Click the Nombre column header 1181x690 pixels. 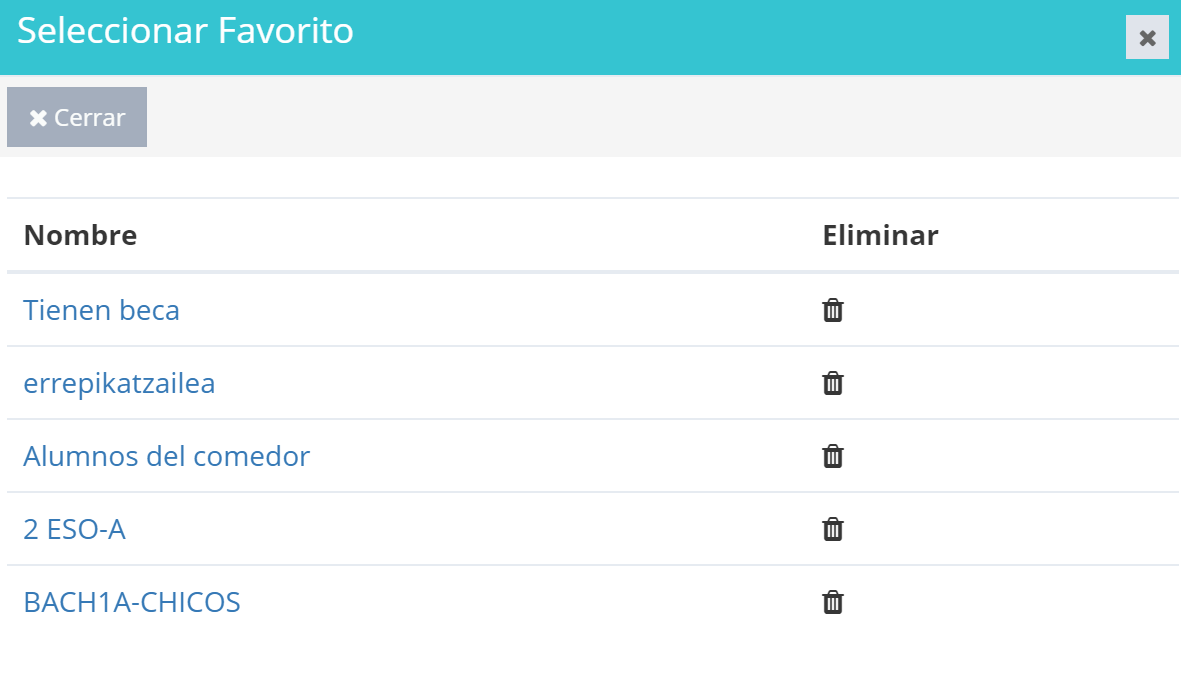pyautogui.click(x=81, y=235)
